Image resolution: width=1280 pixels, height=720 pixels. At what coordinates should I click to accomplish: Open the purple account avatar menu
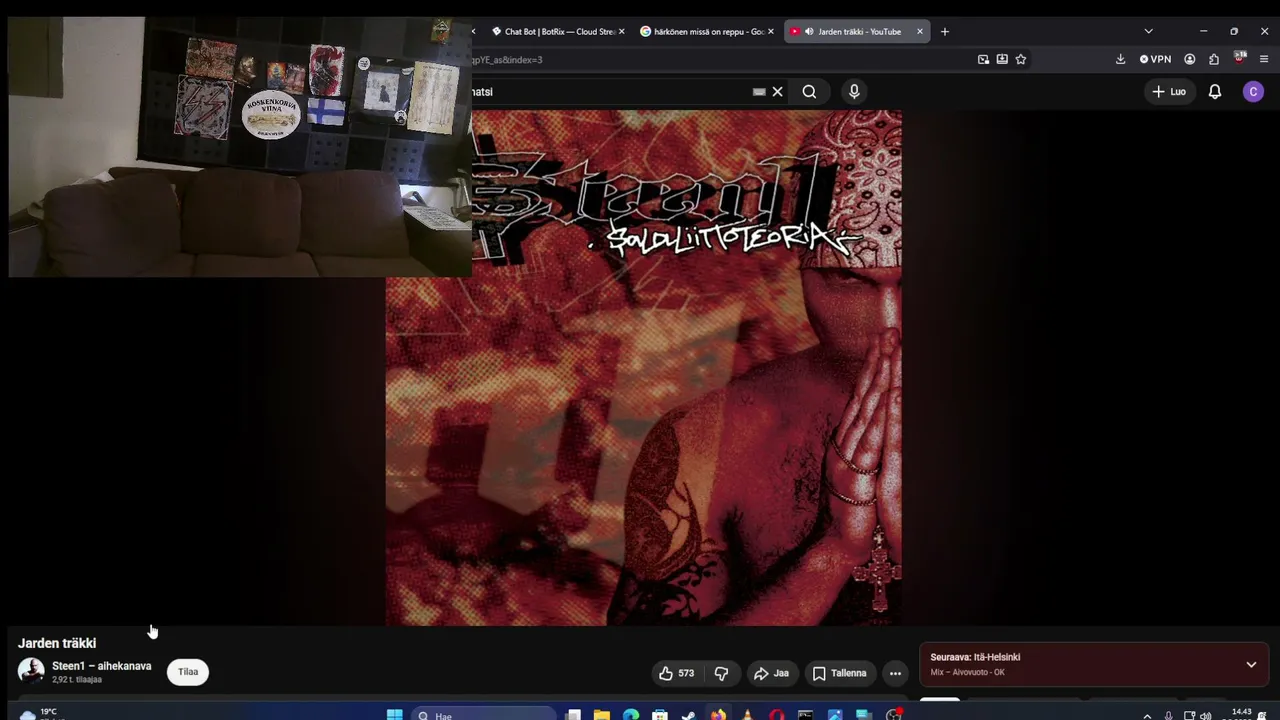coord(1253,92)
